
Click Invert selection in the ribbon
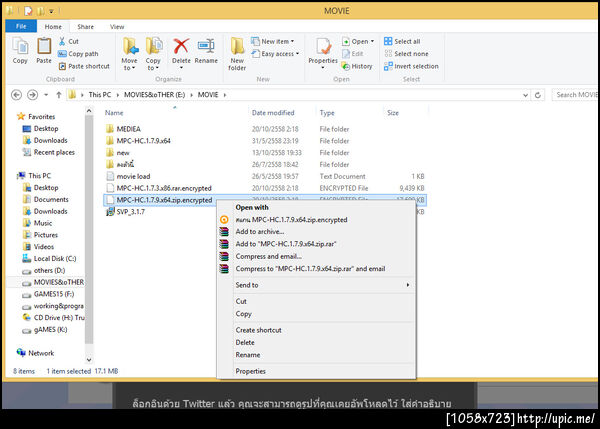pos(411,66)
